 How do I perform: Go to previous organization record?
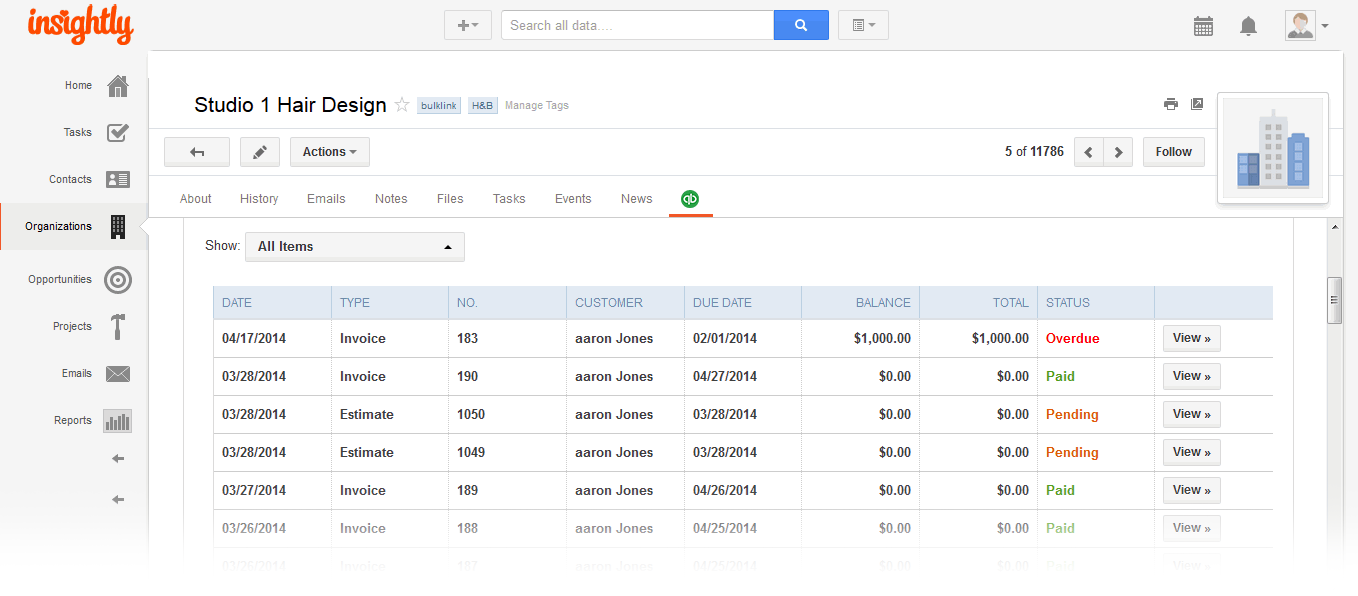tap(1088, 152)
